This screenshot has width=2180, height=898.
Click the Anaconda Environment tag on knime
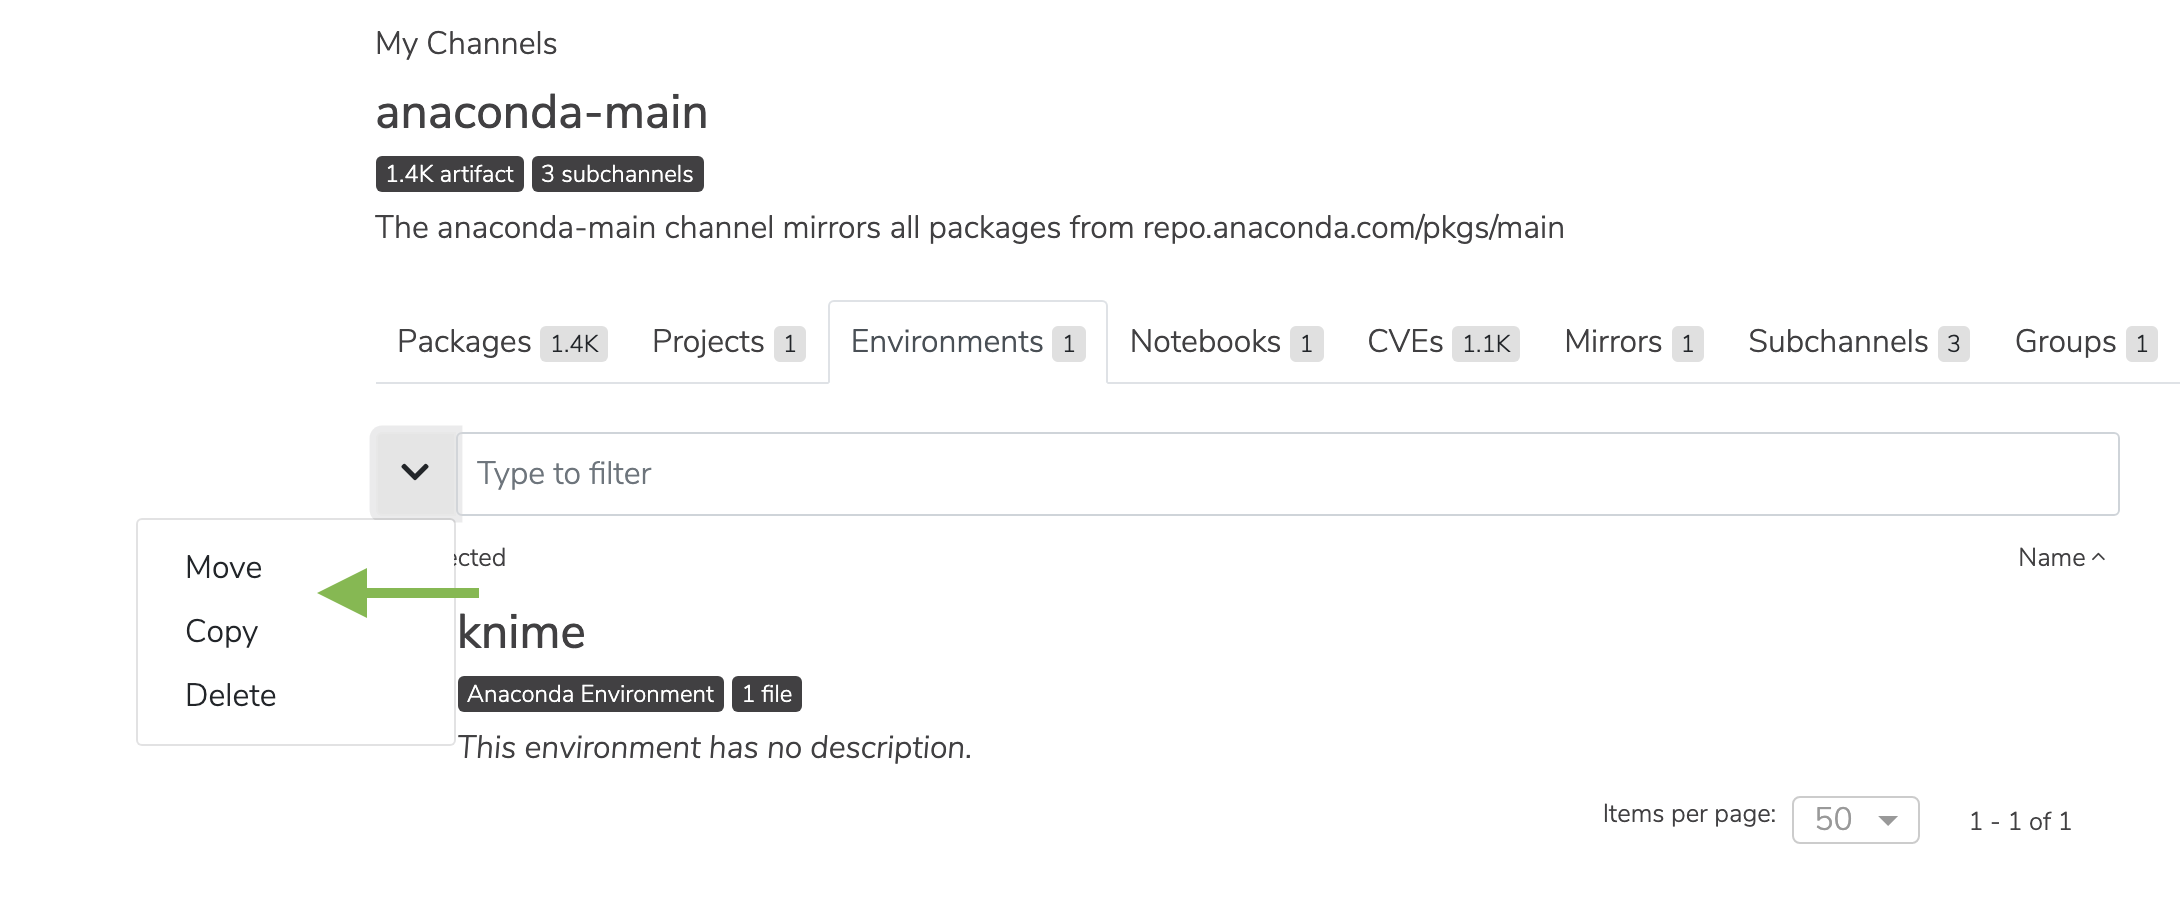tap(590, 694)
